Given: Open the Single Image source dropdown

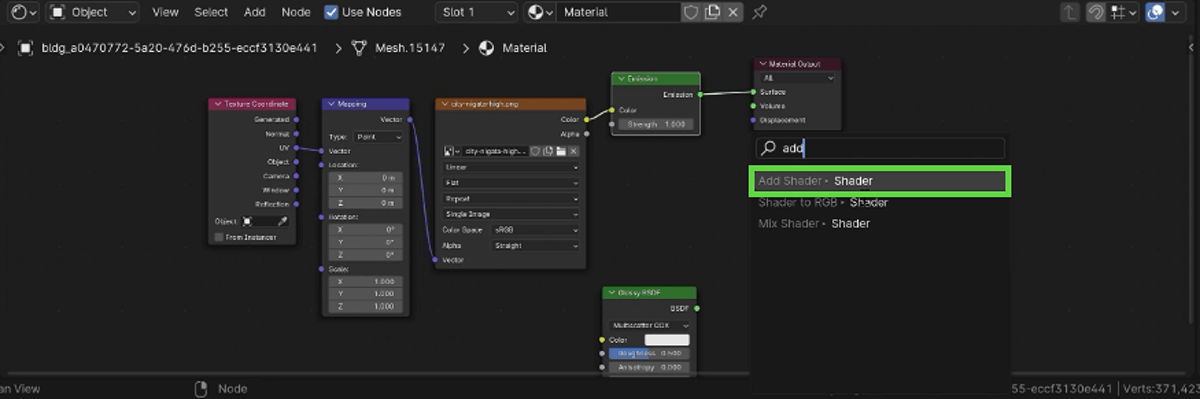Looking at the screenshot, I should pos(511,214).
